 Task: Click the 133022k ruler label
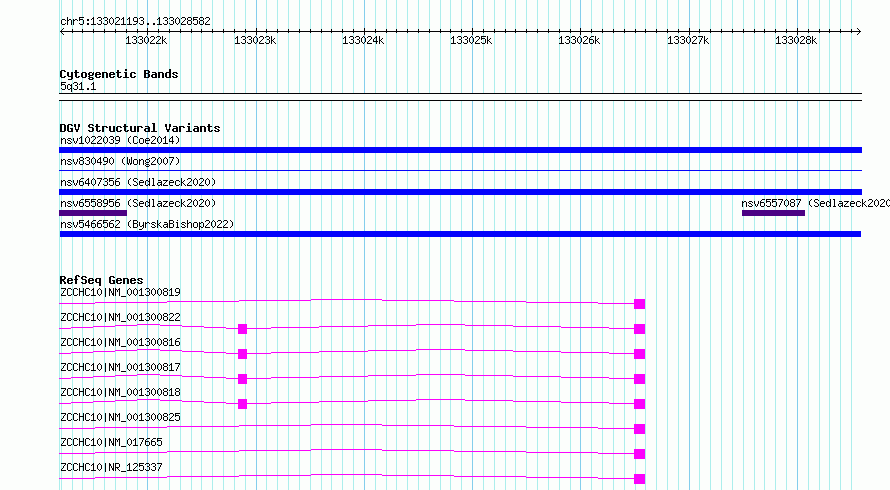(x=146, y=40)
